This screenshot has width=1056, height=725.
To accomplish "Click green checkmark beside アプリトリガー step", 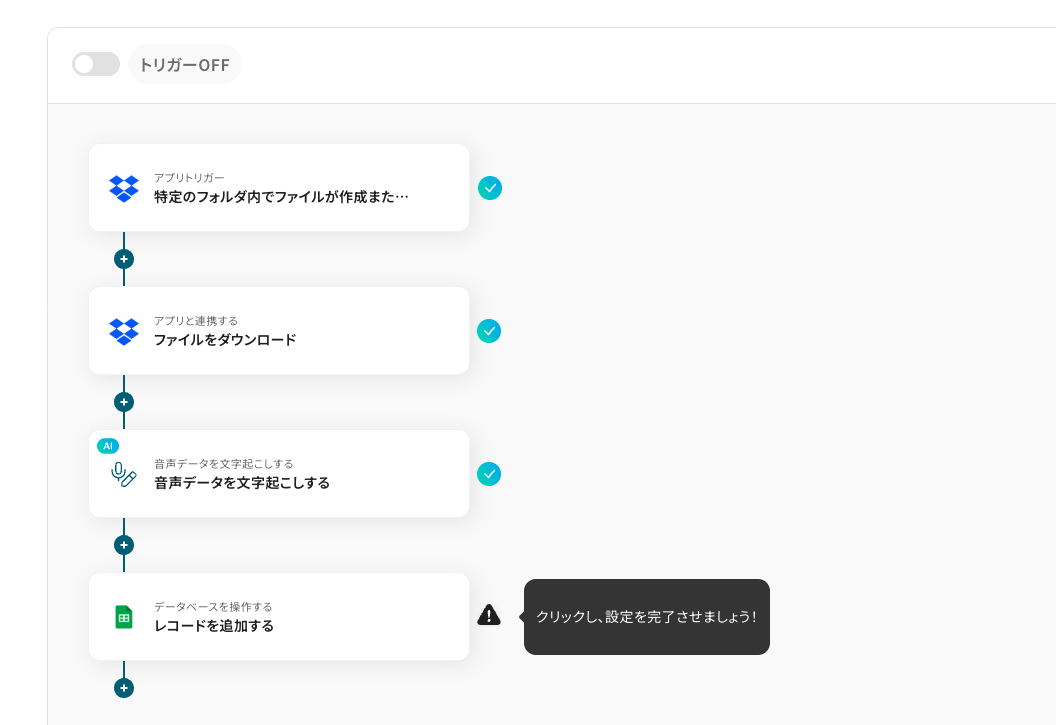I will [x=490, y=188].
